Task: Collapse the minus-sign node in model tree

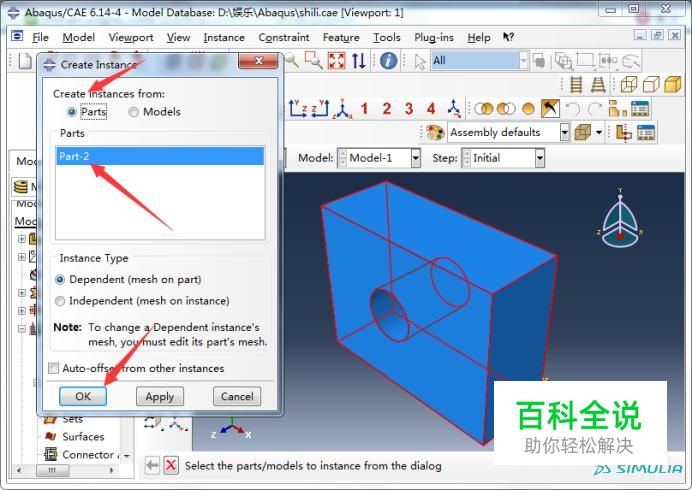Action: pyautogui.click(x=22, y=329)
